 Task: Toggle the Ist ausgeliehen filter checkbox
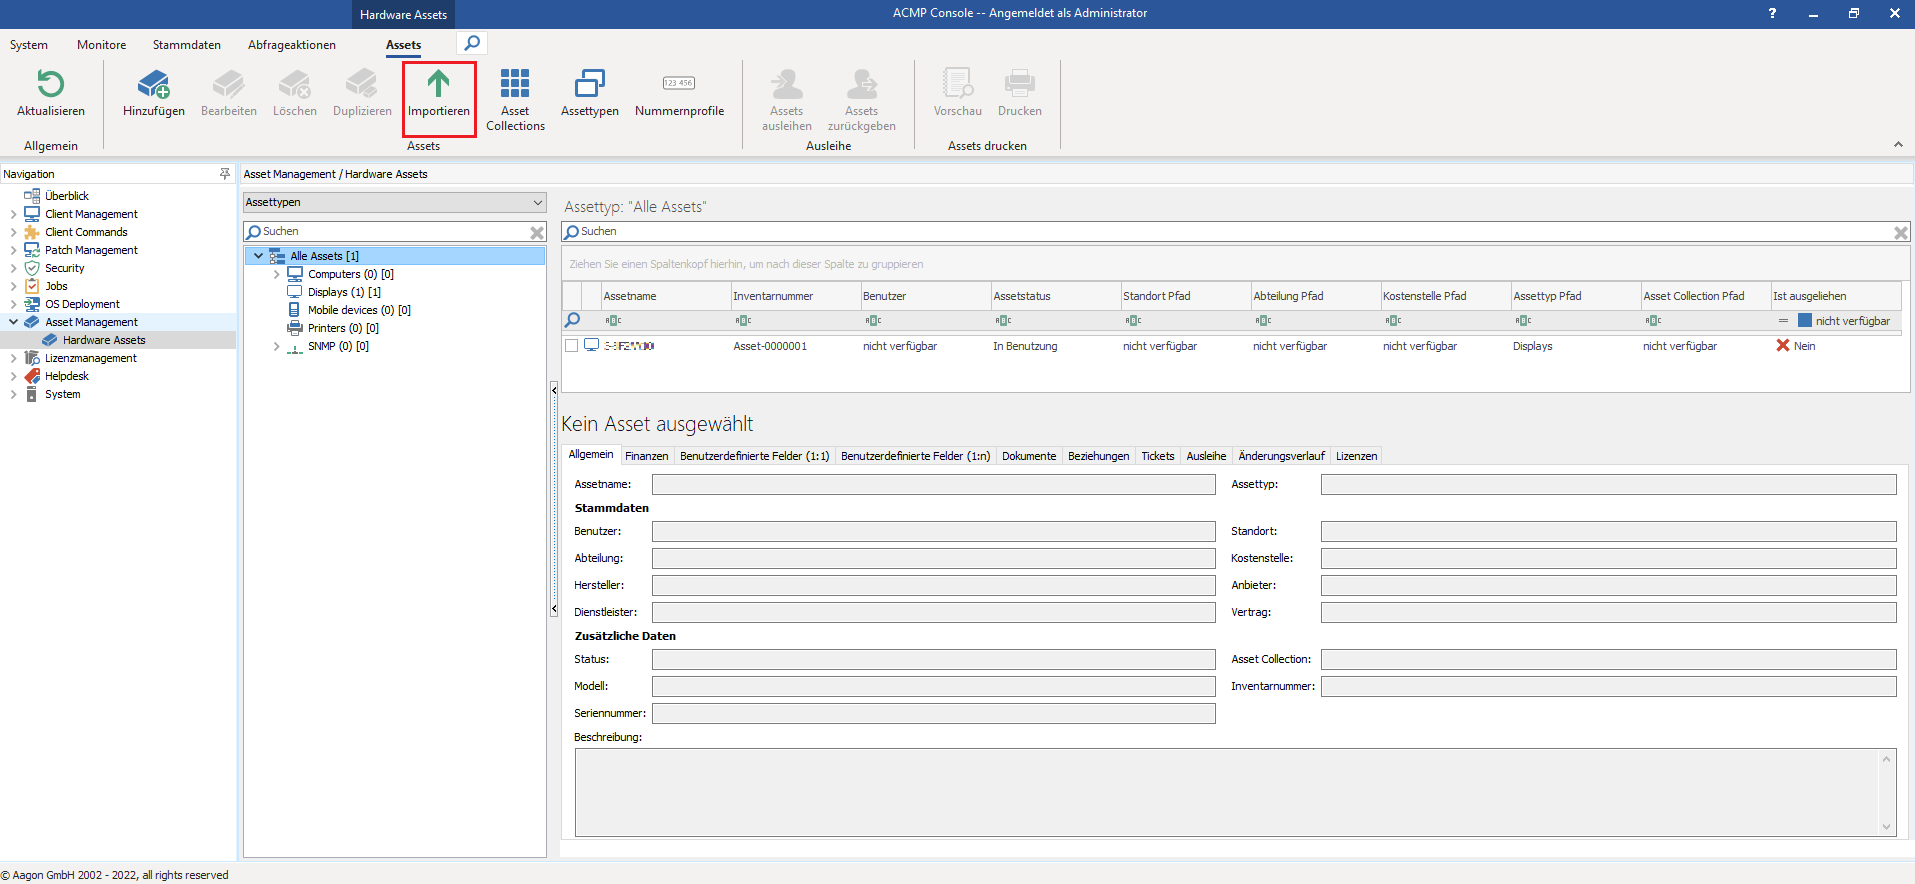click(1804, 321)
